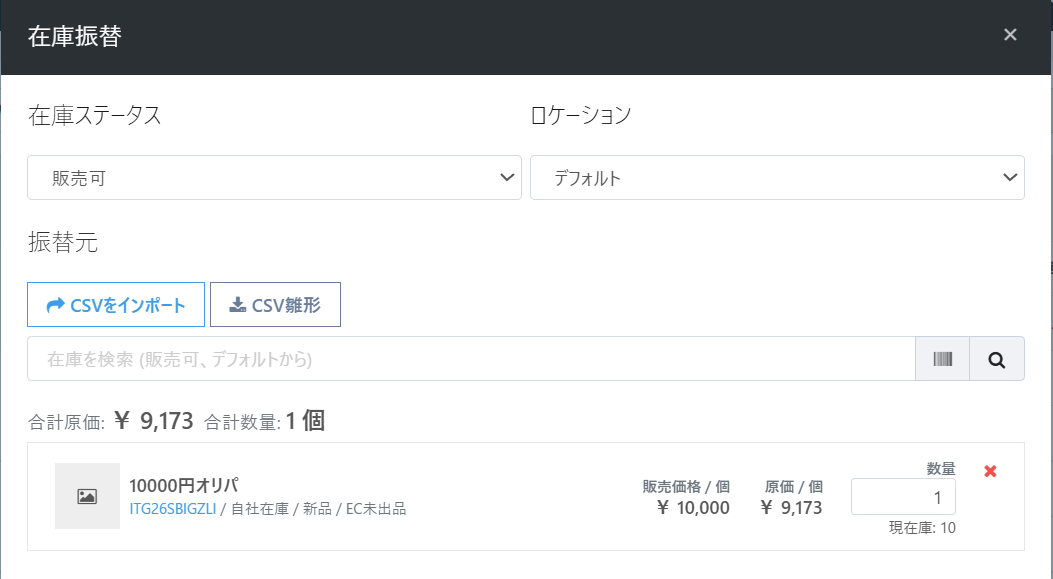The image size is (1053, 579).
Task: Expand the ロケーション dropdown showing デフォルト
Action: 777,178
